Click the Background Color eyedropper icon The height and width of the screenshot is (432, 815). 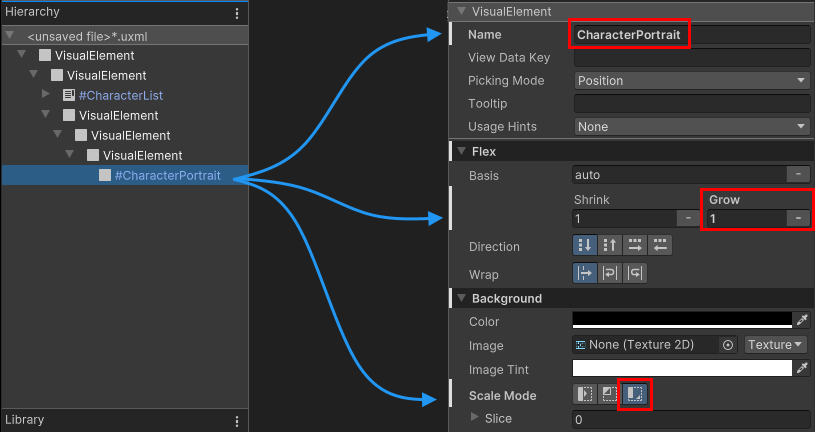801,320
